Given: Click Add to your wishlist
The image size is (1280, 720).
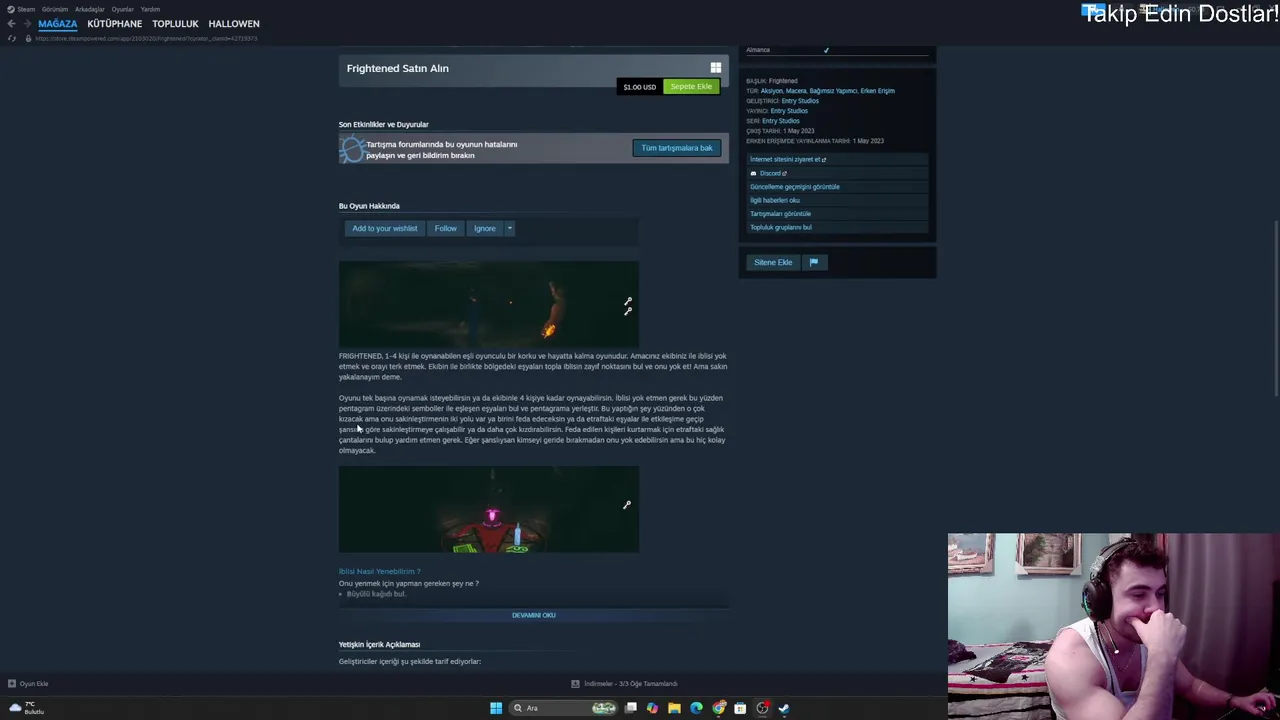Looking at the screenshot, I should click(384, 228).
